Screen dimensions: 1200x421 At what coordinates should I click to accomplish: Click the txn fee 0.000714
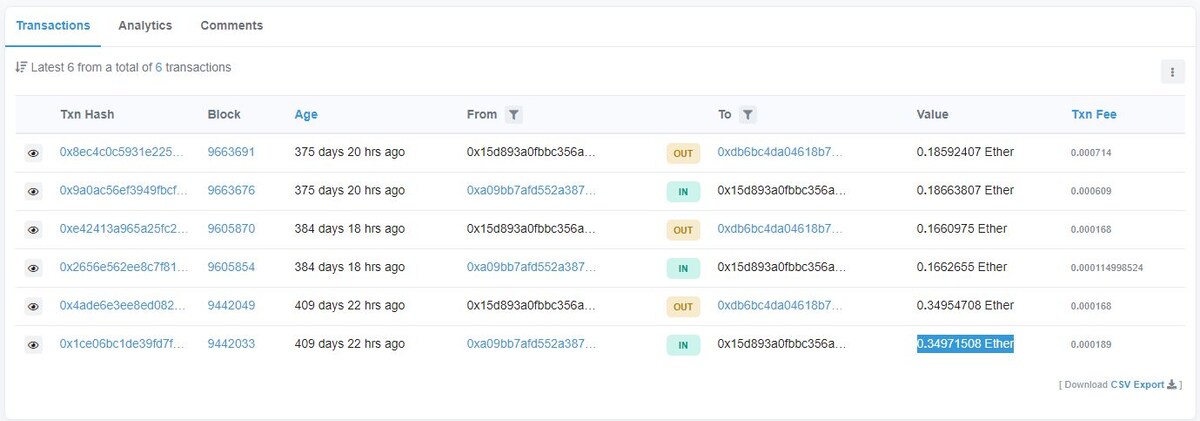pyautogui.click(x=1091, y=153)
